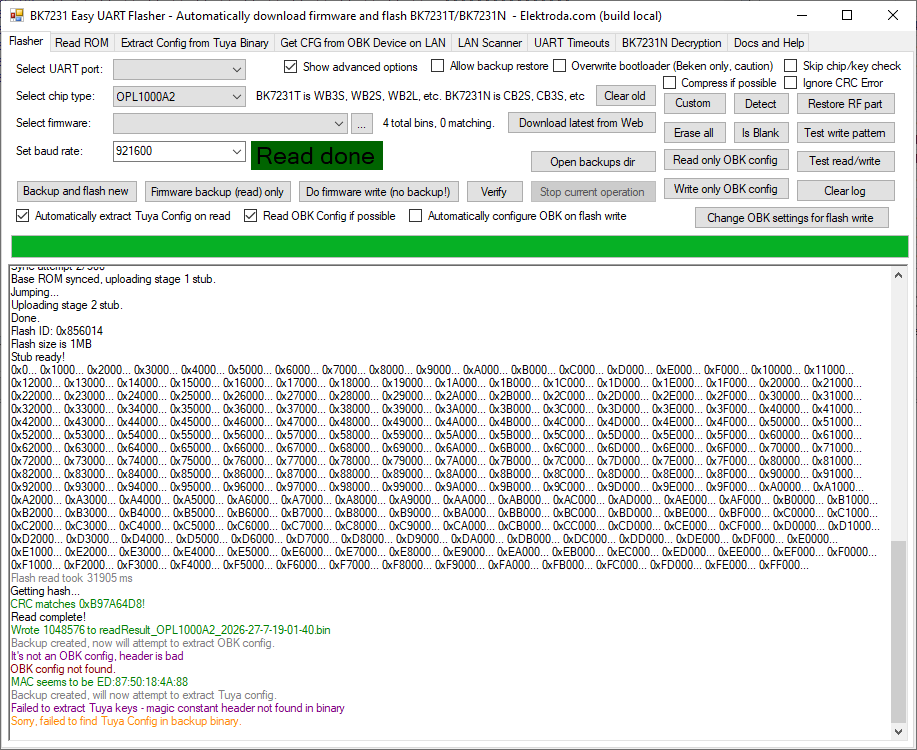
Task: Click 'Flash read took 31905 ms' line
Action: [71, 578]
